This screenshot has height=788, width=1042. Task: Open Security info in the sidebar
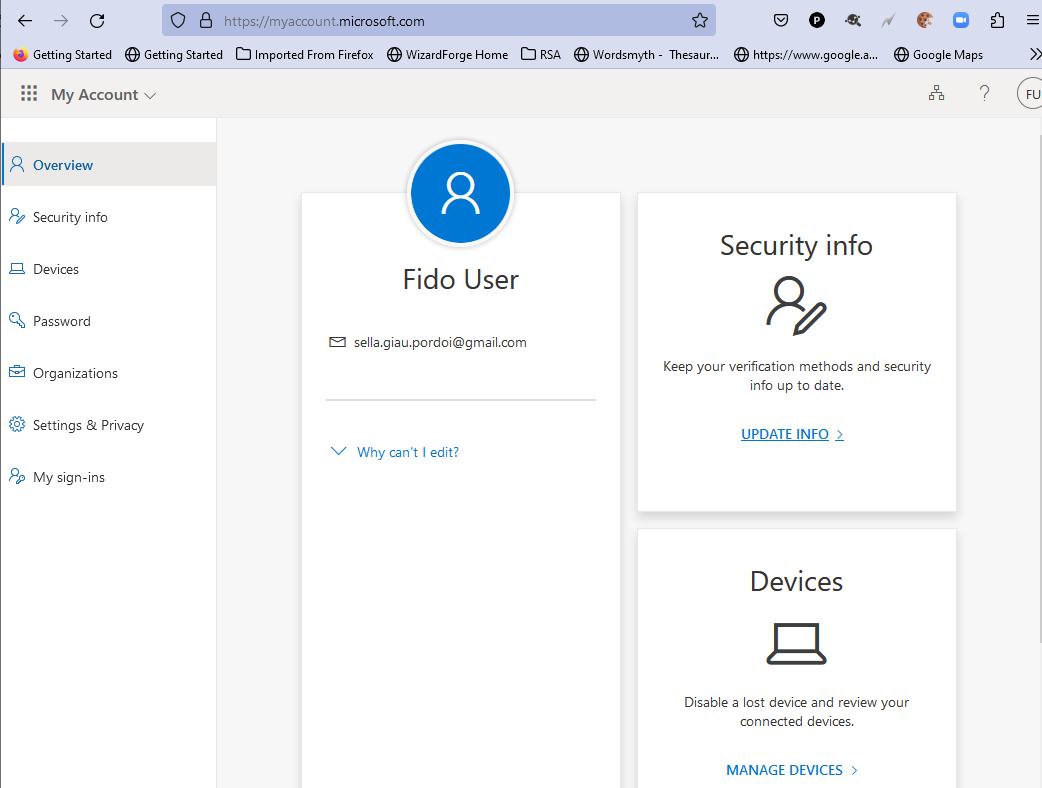(x=109, y=217)
